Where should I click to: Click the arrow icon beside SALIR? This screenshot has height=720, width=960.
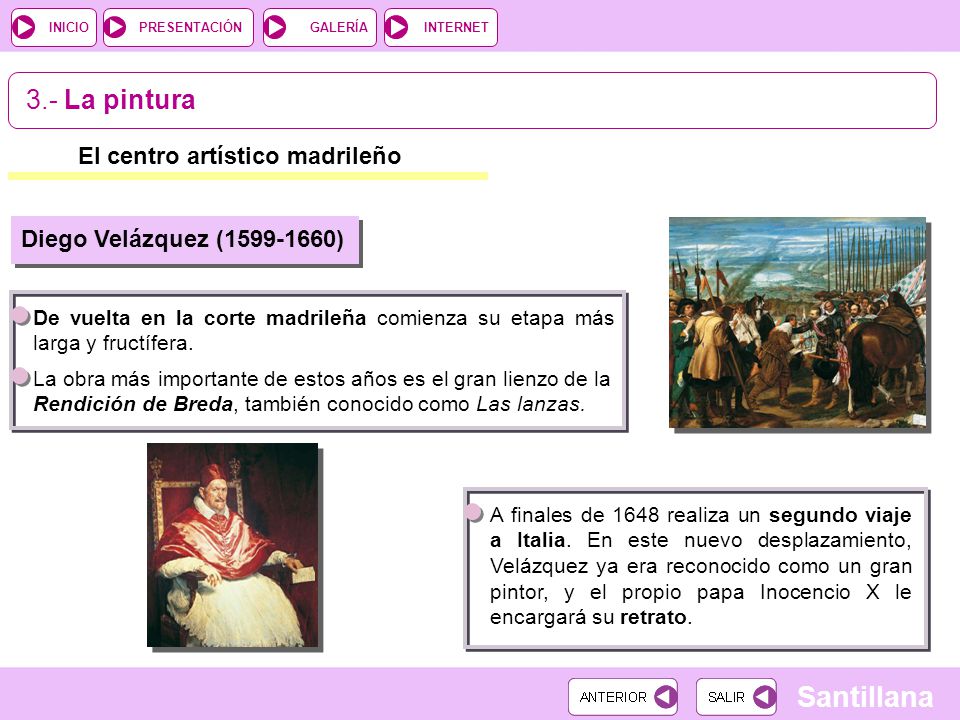coord(764,697)
